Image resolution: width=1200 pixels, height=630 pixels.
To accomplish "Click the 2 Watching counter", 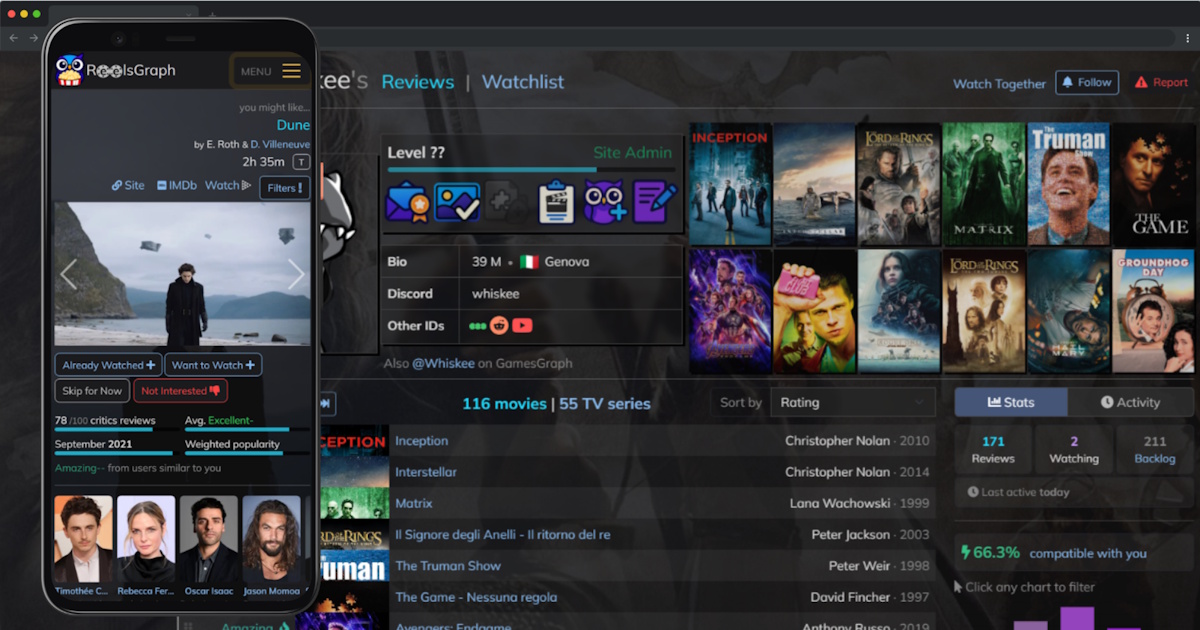I will (1074, 450).
